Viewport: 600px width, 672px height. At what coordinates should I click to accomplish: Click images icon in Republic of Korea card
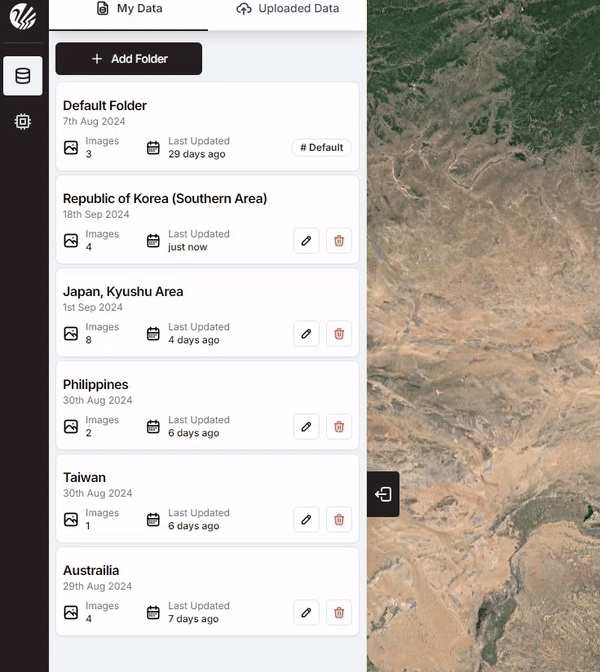[71, 241]
